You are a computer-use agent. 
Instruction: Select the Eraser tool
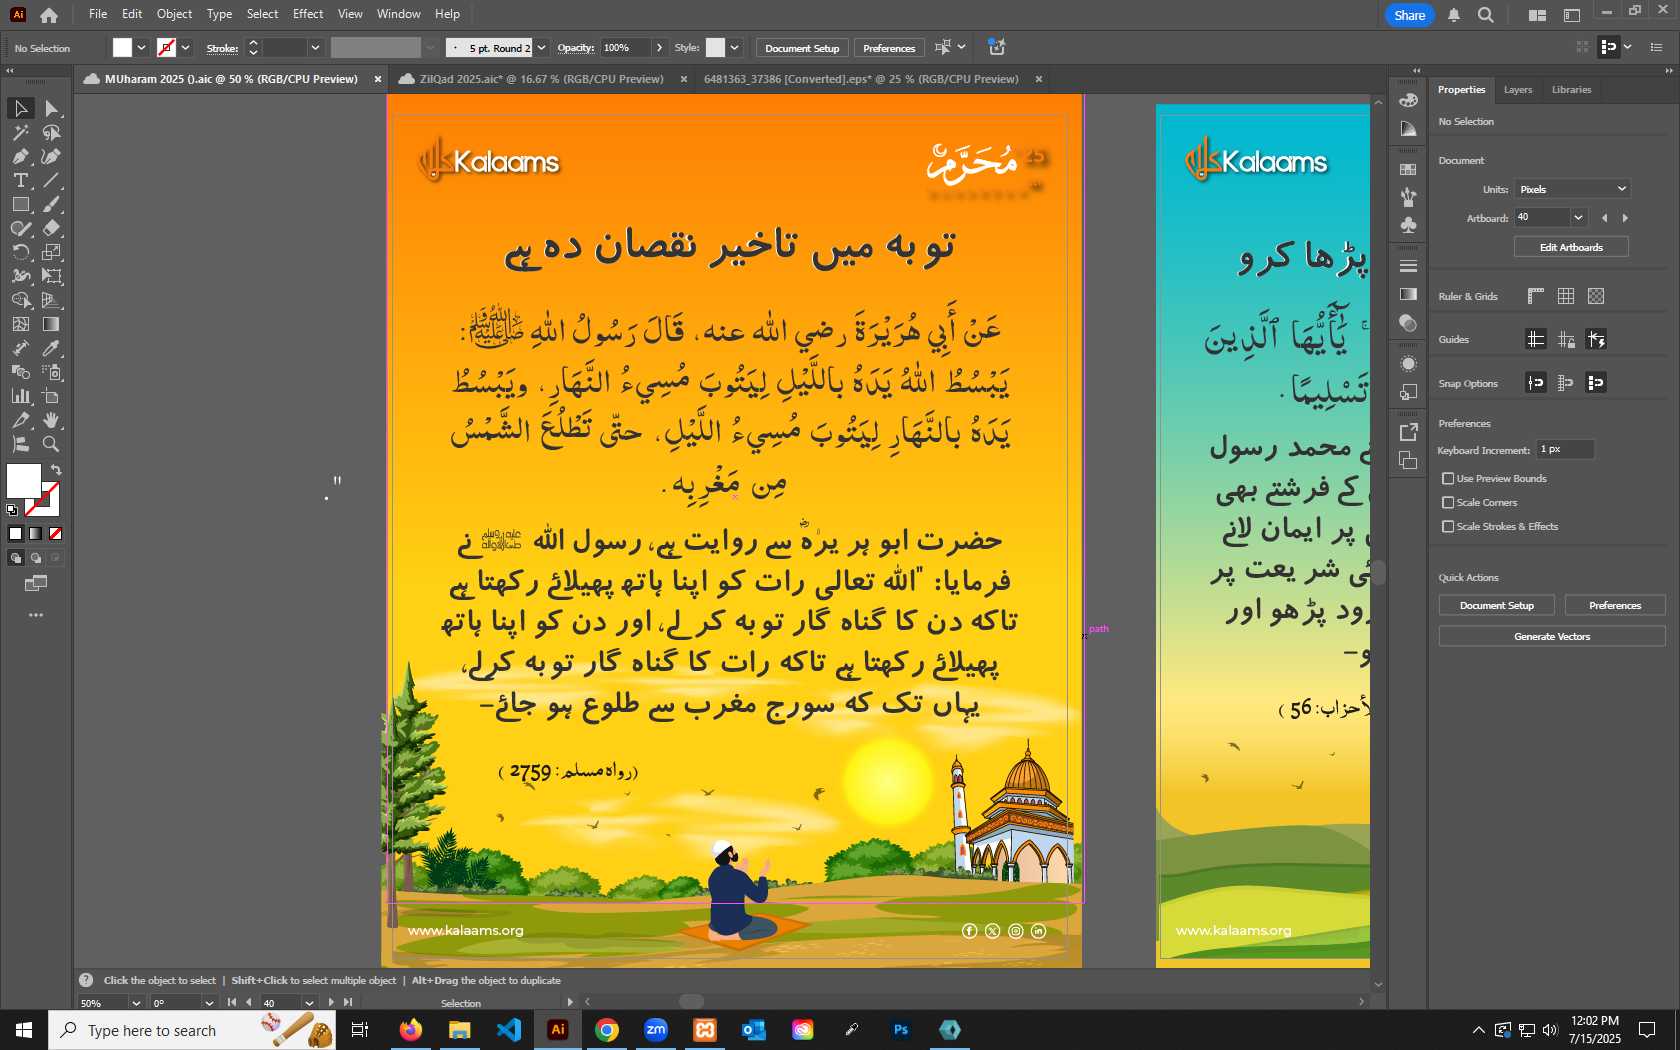tap(52, 228)
